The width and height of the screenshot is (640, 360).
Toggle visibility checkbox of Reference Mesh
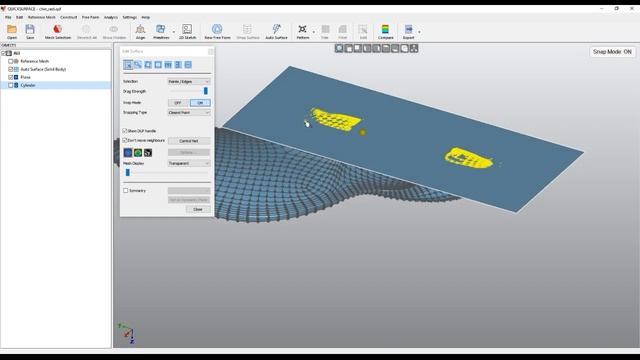(x=11, y=61)
